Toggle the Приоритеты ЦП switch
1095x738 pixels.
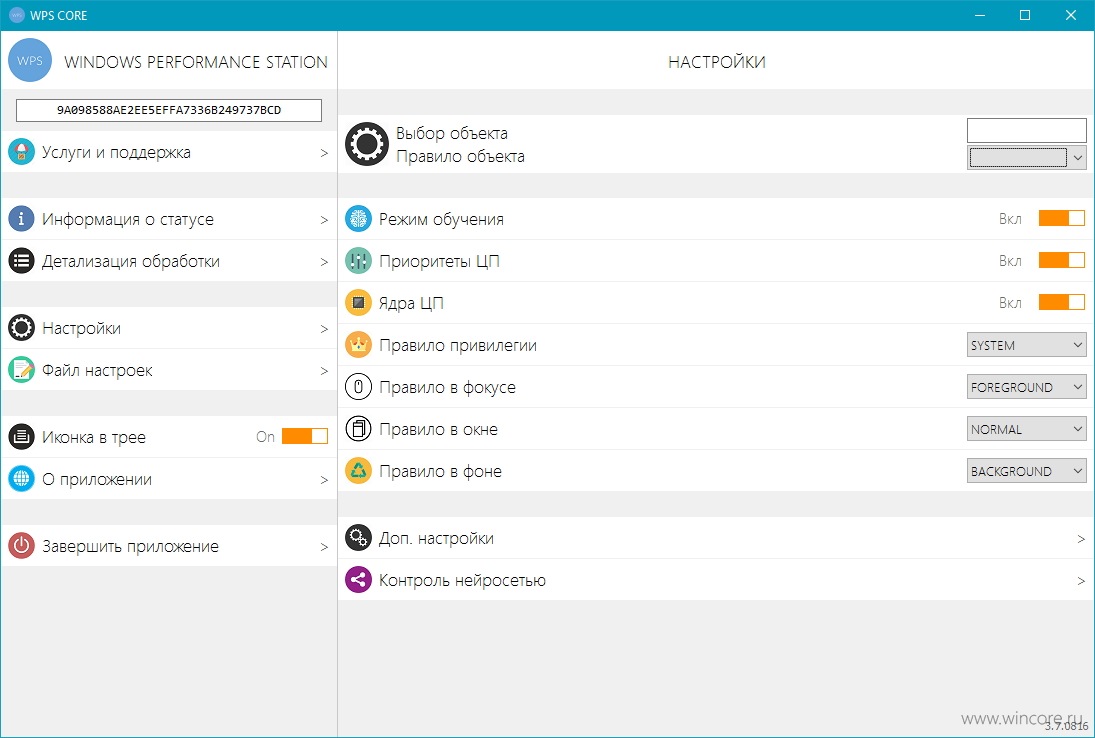click(1061, 260)
